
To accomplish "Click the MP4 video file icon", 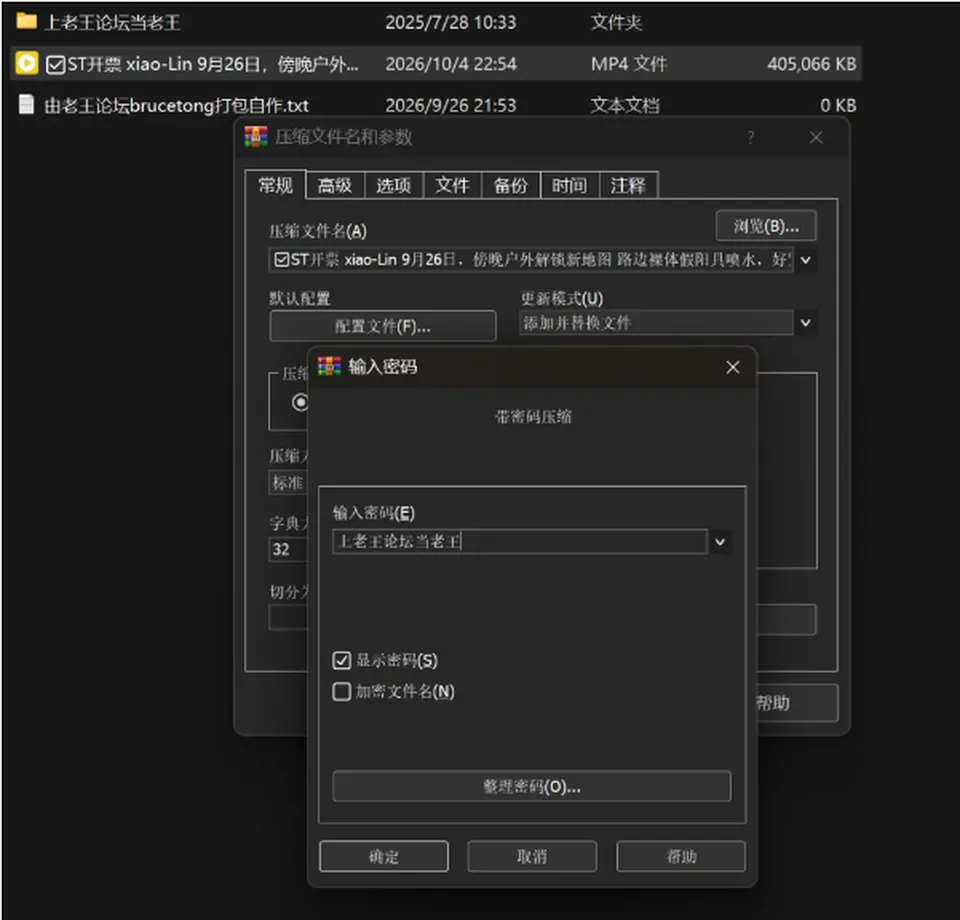I will click(26, 63).
